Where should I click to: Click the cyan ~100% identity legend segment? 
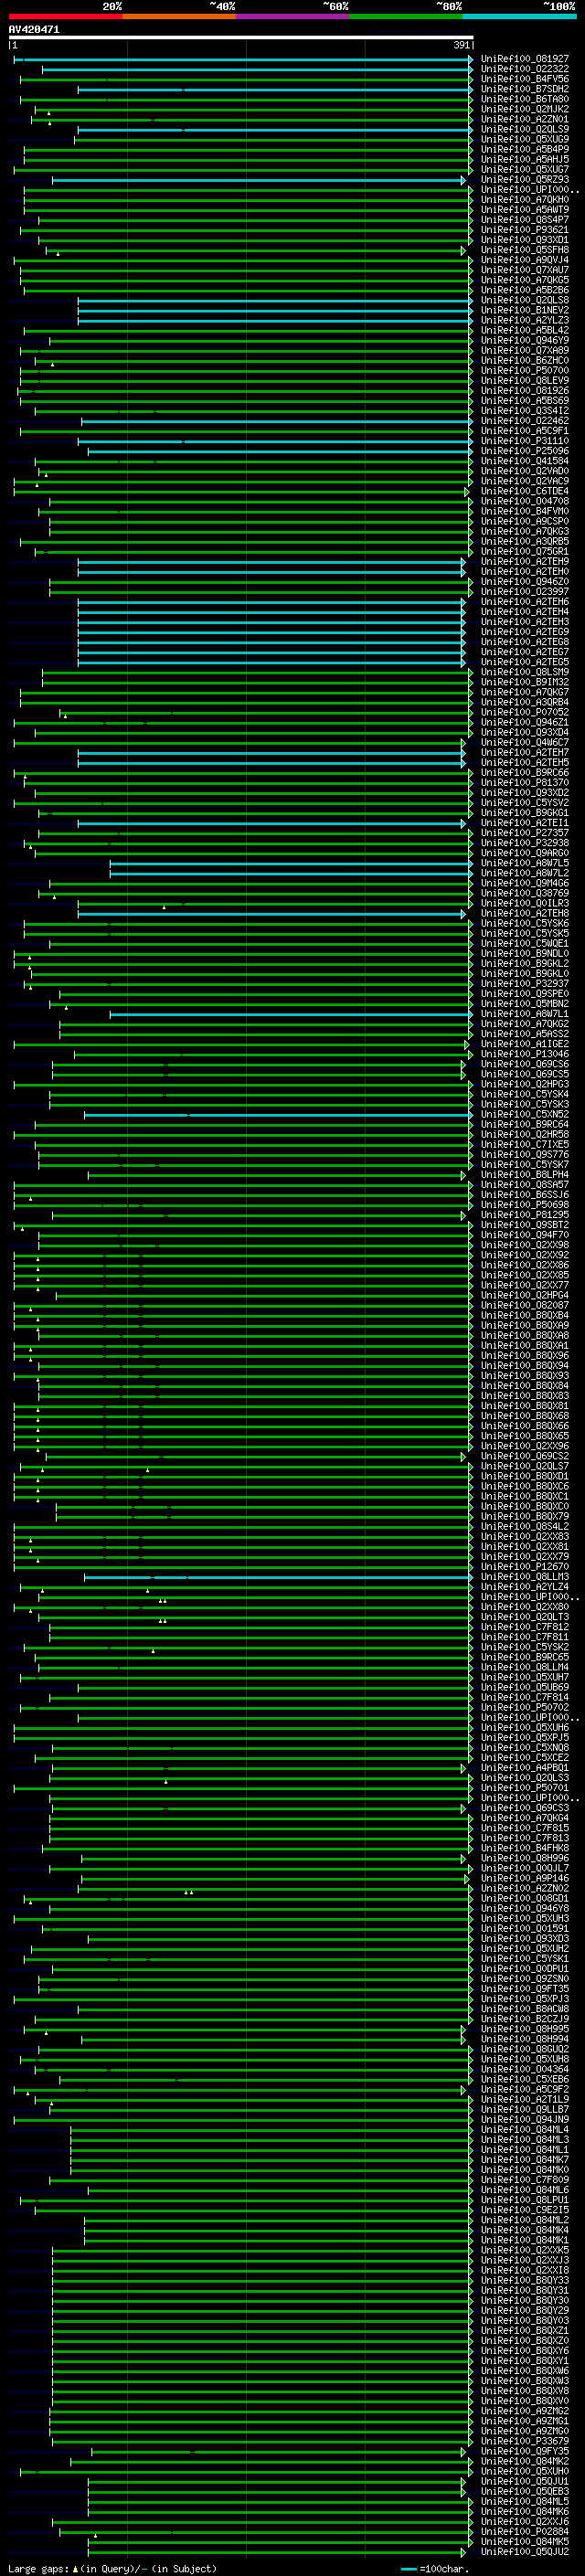(519, 16)
